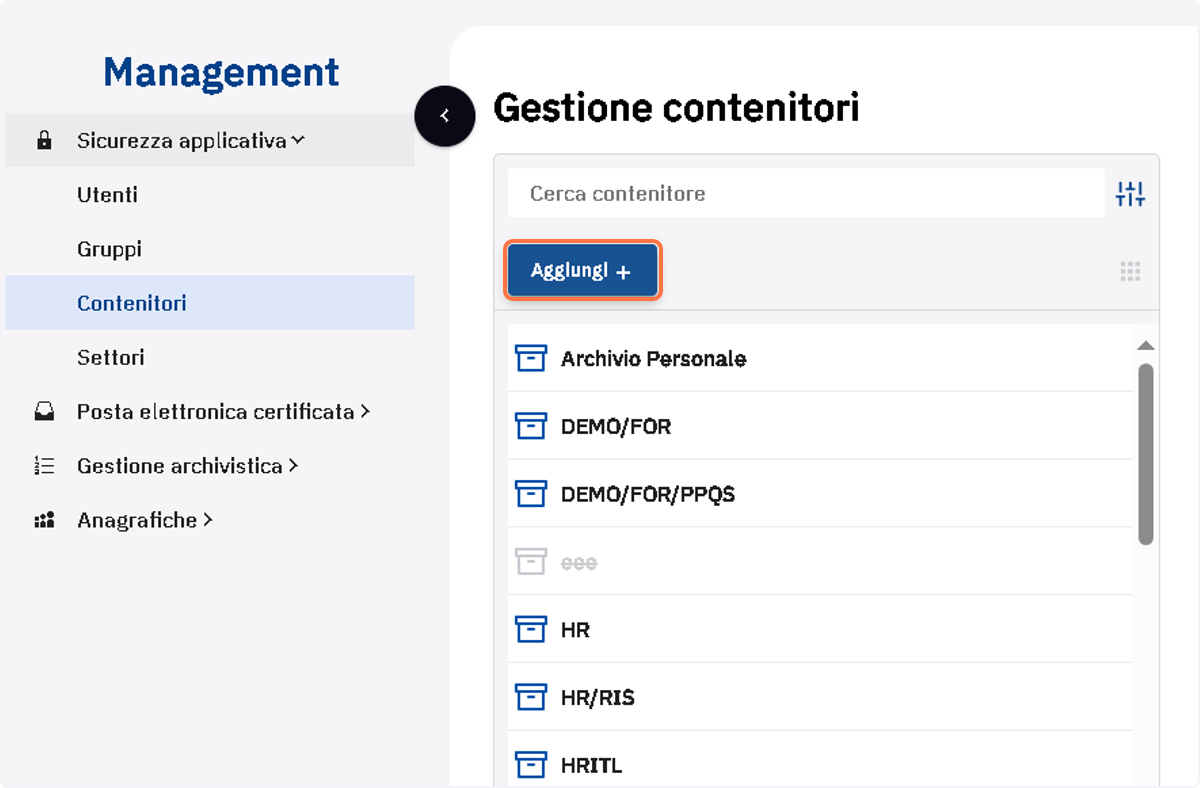Switch layout with the grid view icon

(1130, 271)
